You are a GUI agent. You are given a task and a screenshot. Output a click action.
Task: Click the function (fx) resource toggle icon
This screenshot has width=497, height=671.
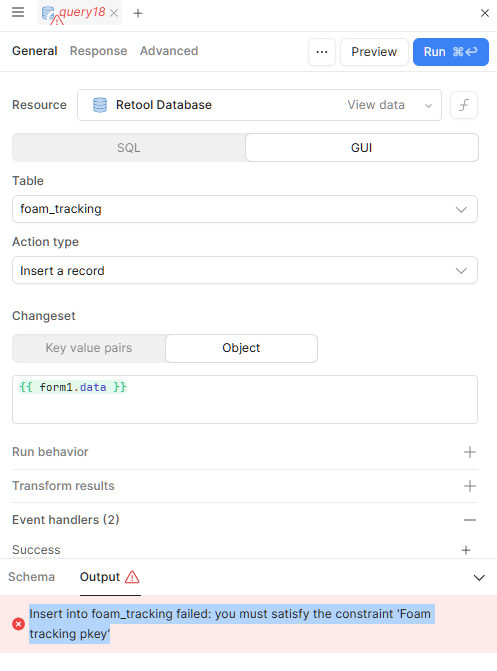point(464,105)
